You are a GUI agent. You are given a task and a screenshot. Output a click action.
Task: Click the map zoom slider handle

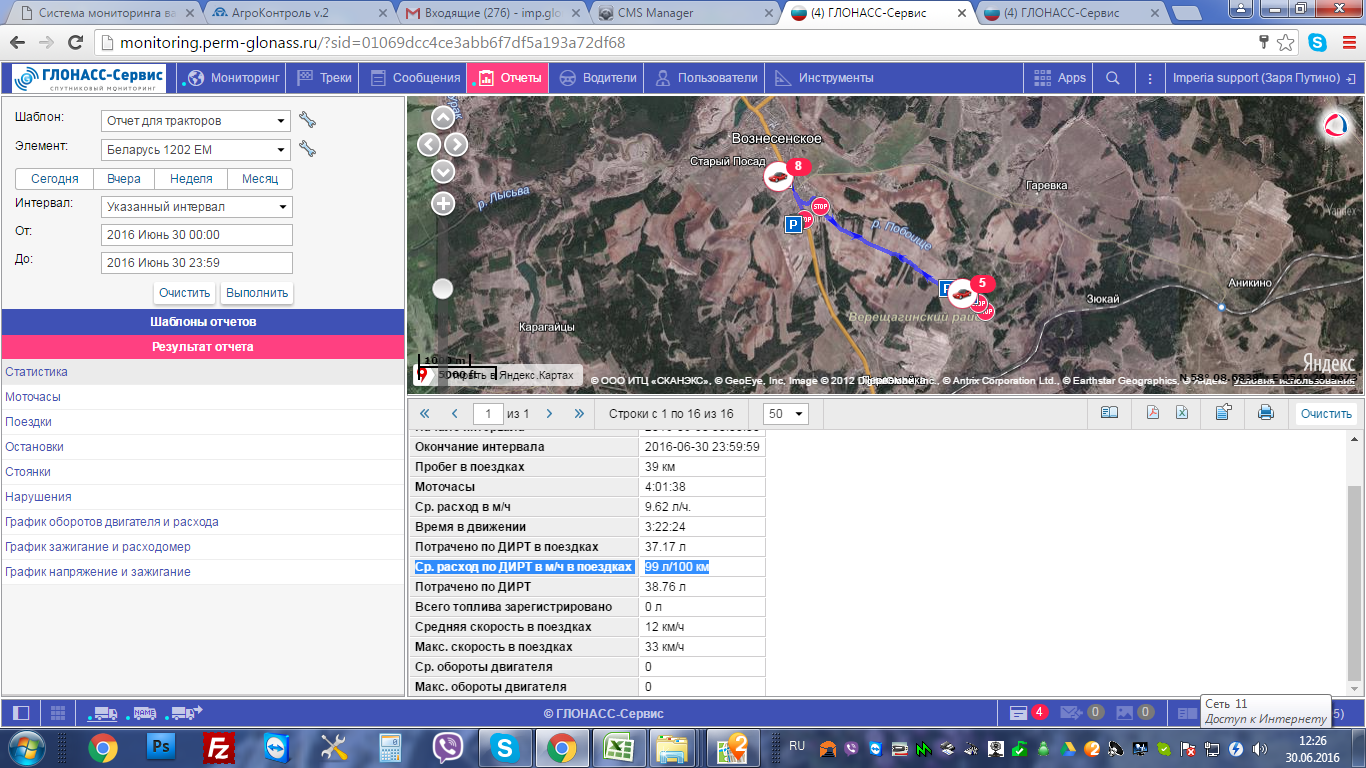click(443, 289)
